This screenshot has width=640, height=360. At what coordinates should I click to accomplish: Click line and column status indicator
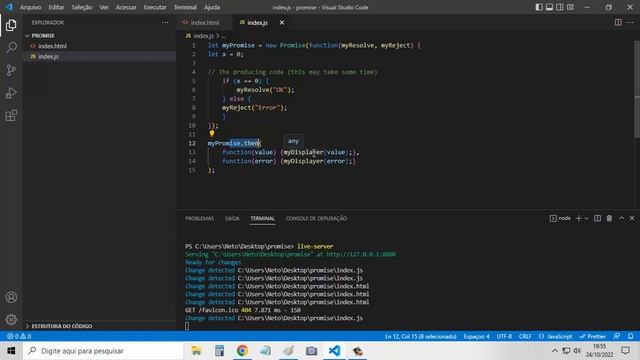pos(420,336)
